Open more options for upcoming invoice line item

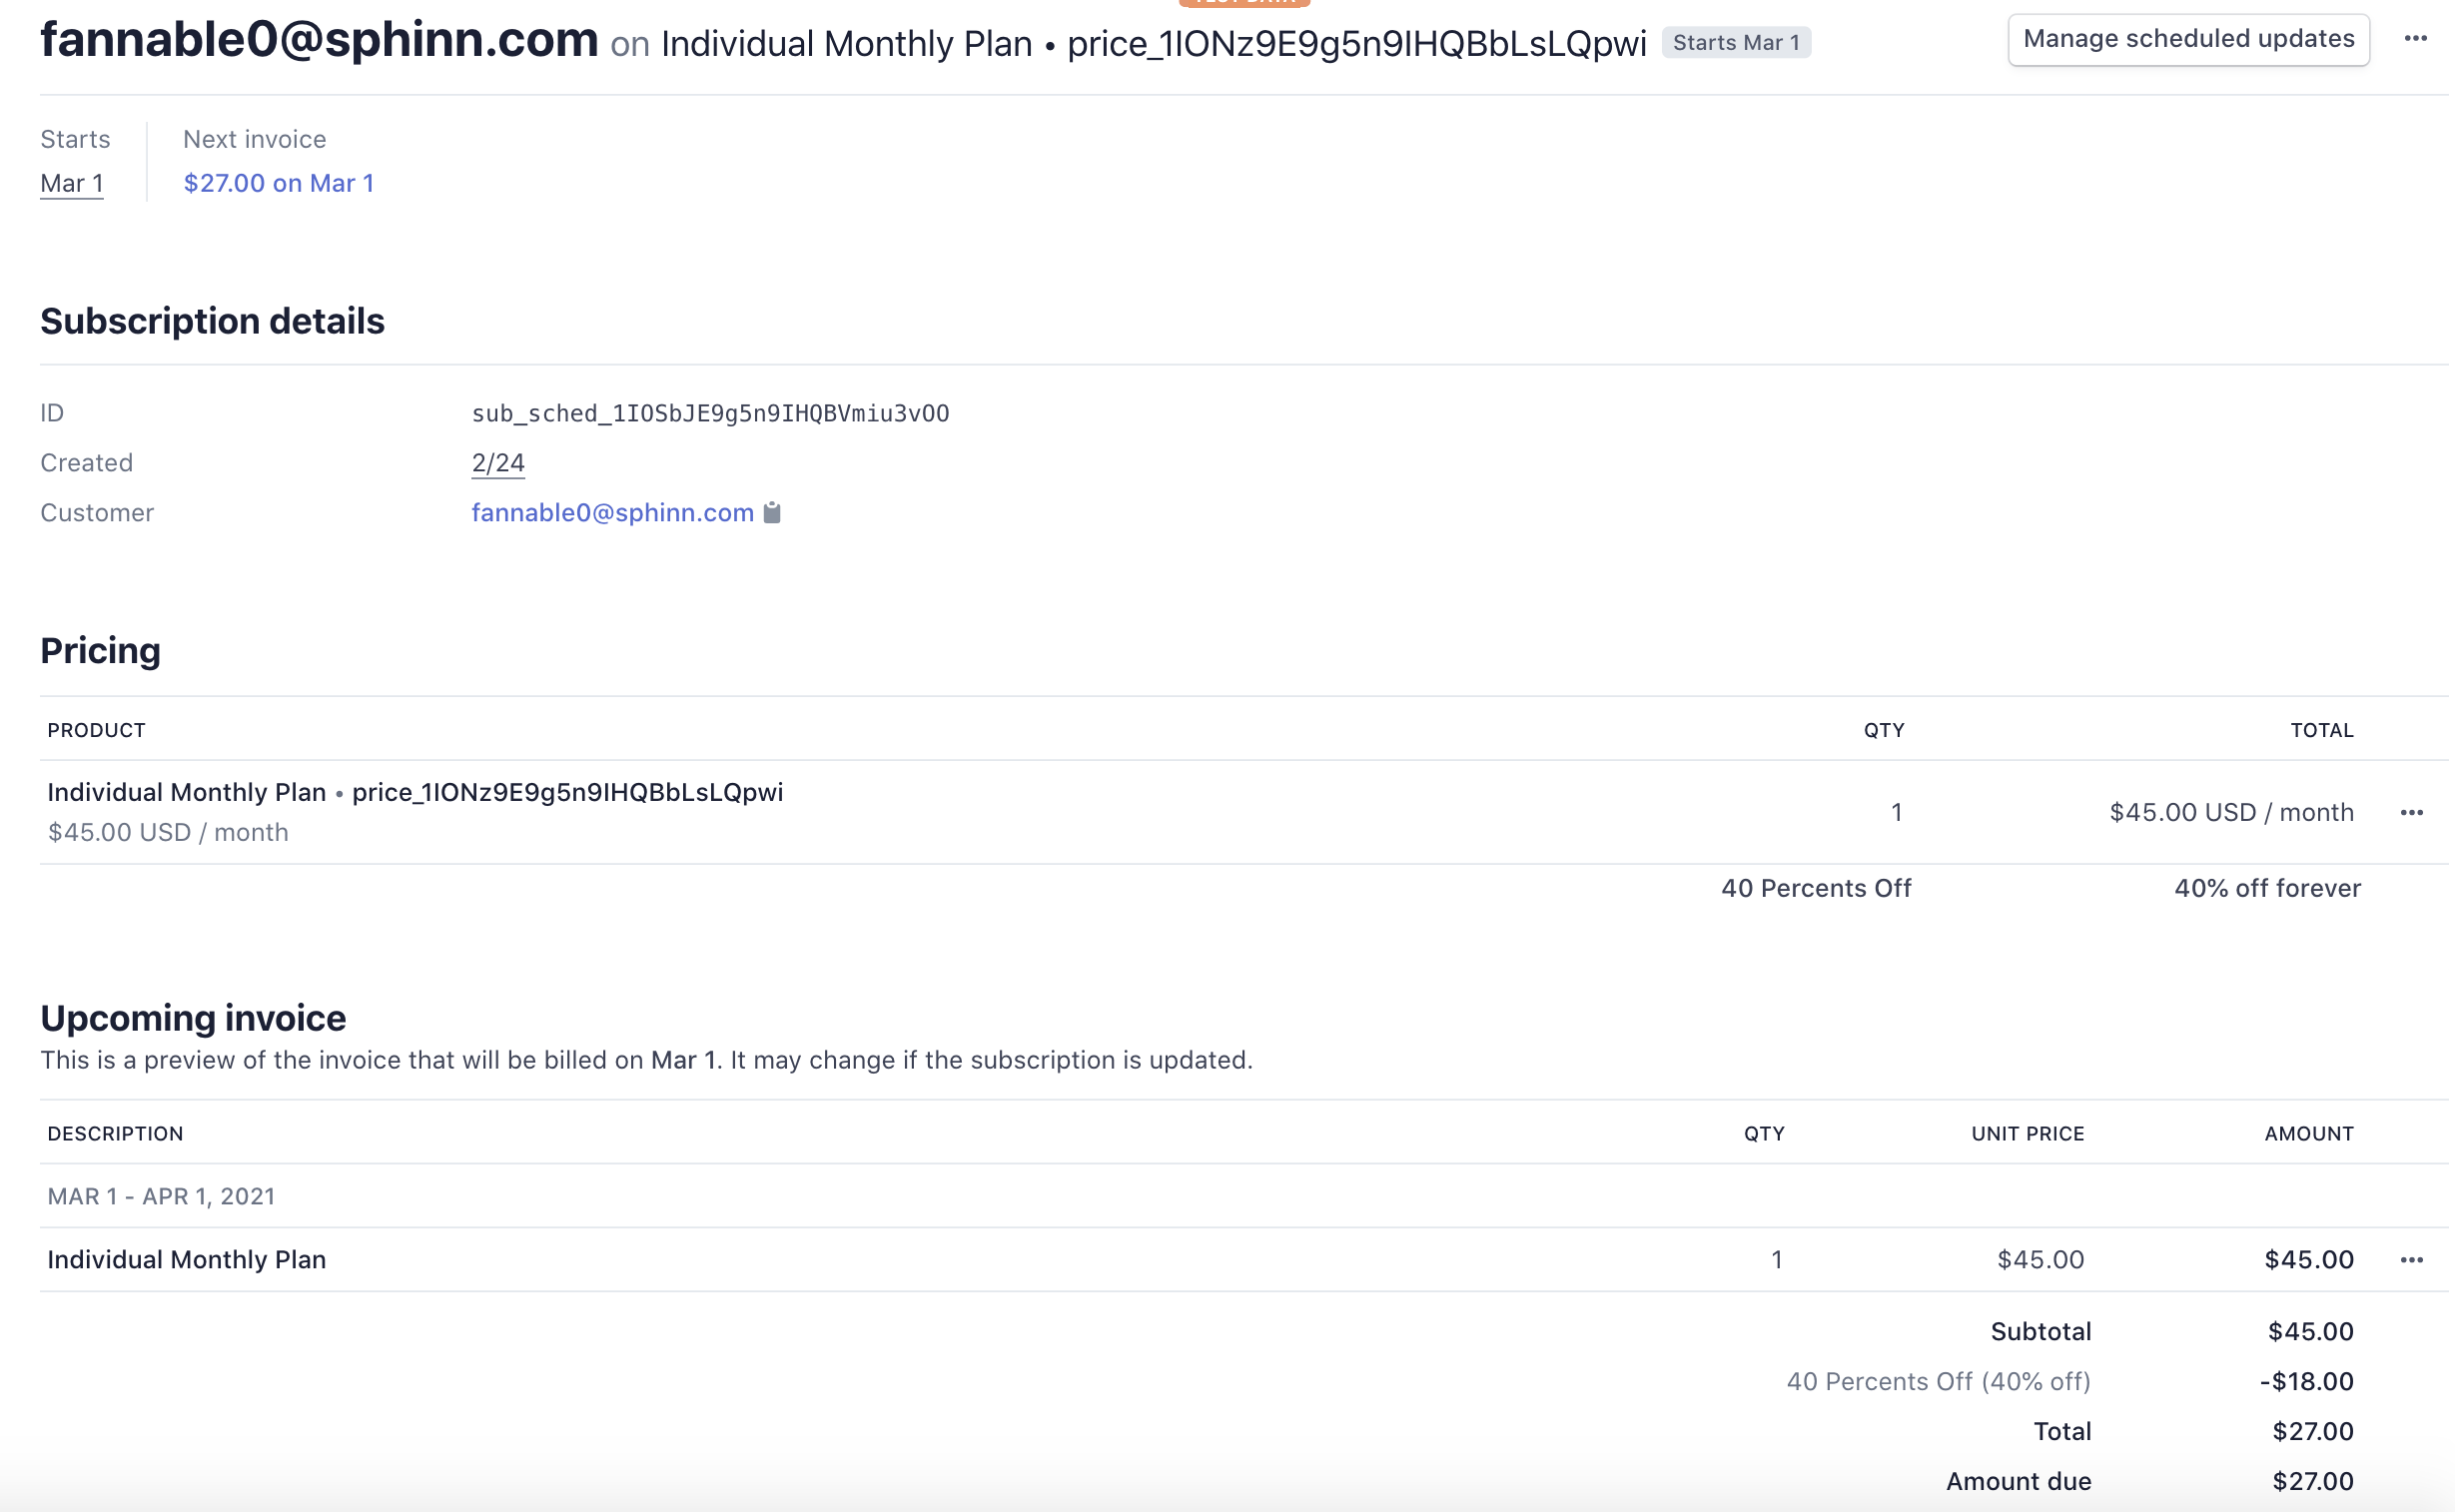coord(2410,1259)
